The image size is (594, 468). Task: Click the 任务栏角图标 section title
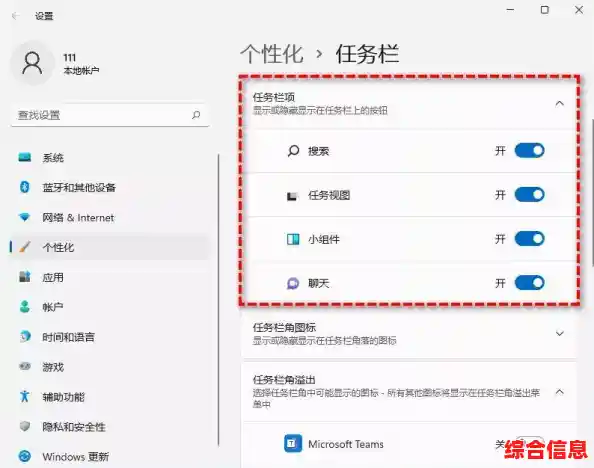(284, 327)
